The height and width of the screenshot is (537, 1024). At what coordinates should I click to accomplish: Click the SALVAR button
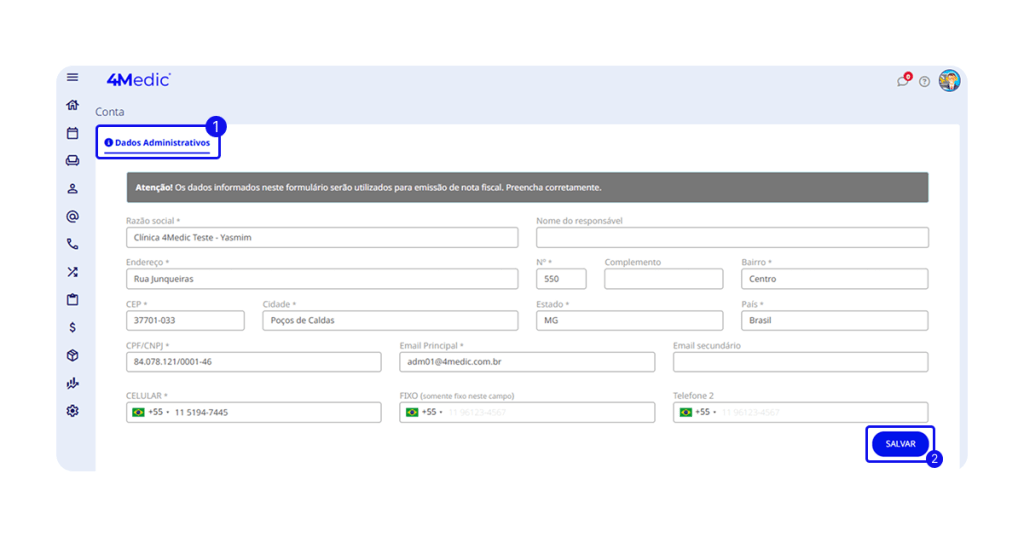(900, 444)
